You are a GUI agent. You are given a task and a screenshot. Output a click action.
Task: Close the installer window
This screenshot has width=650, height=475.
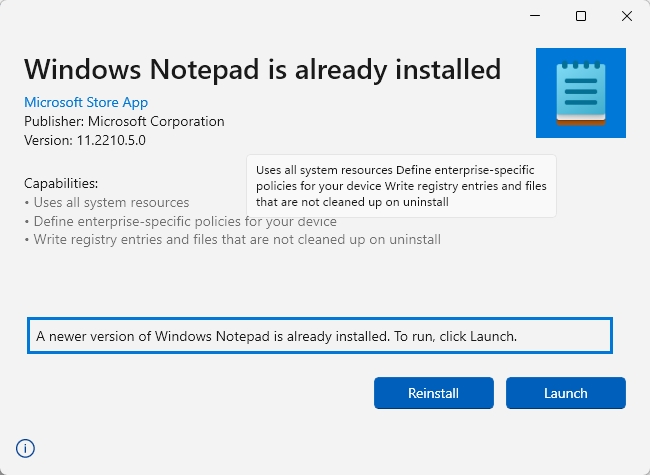(x=627, y=16)
